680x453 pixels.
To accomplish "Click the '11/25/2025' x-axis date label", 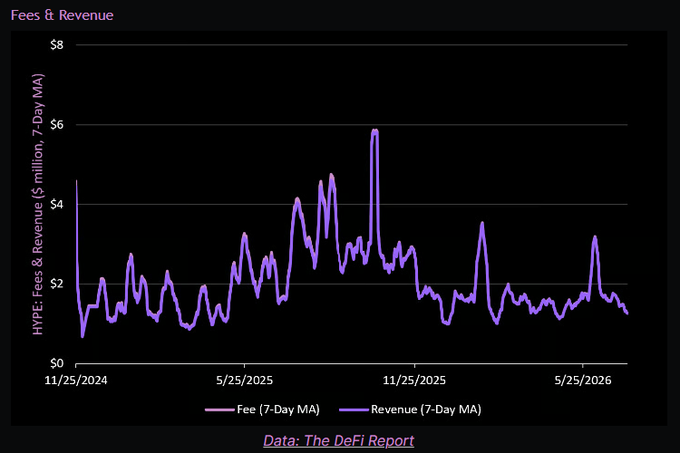I will click(x=414, y=380).
